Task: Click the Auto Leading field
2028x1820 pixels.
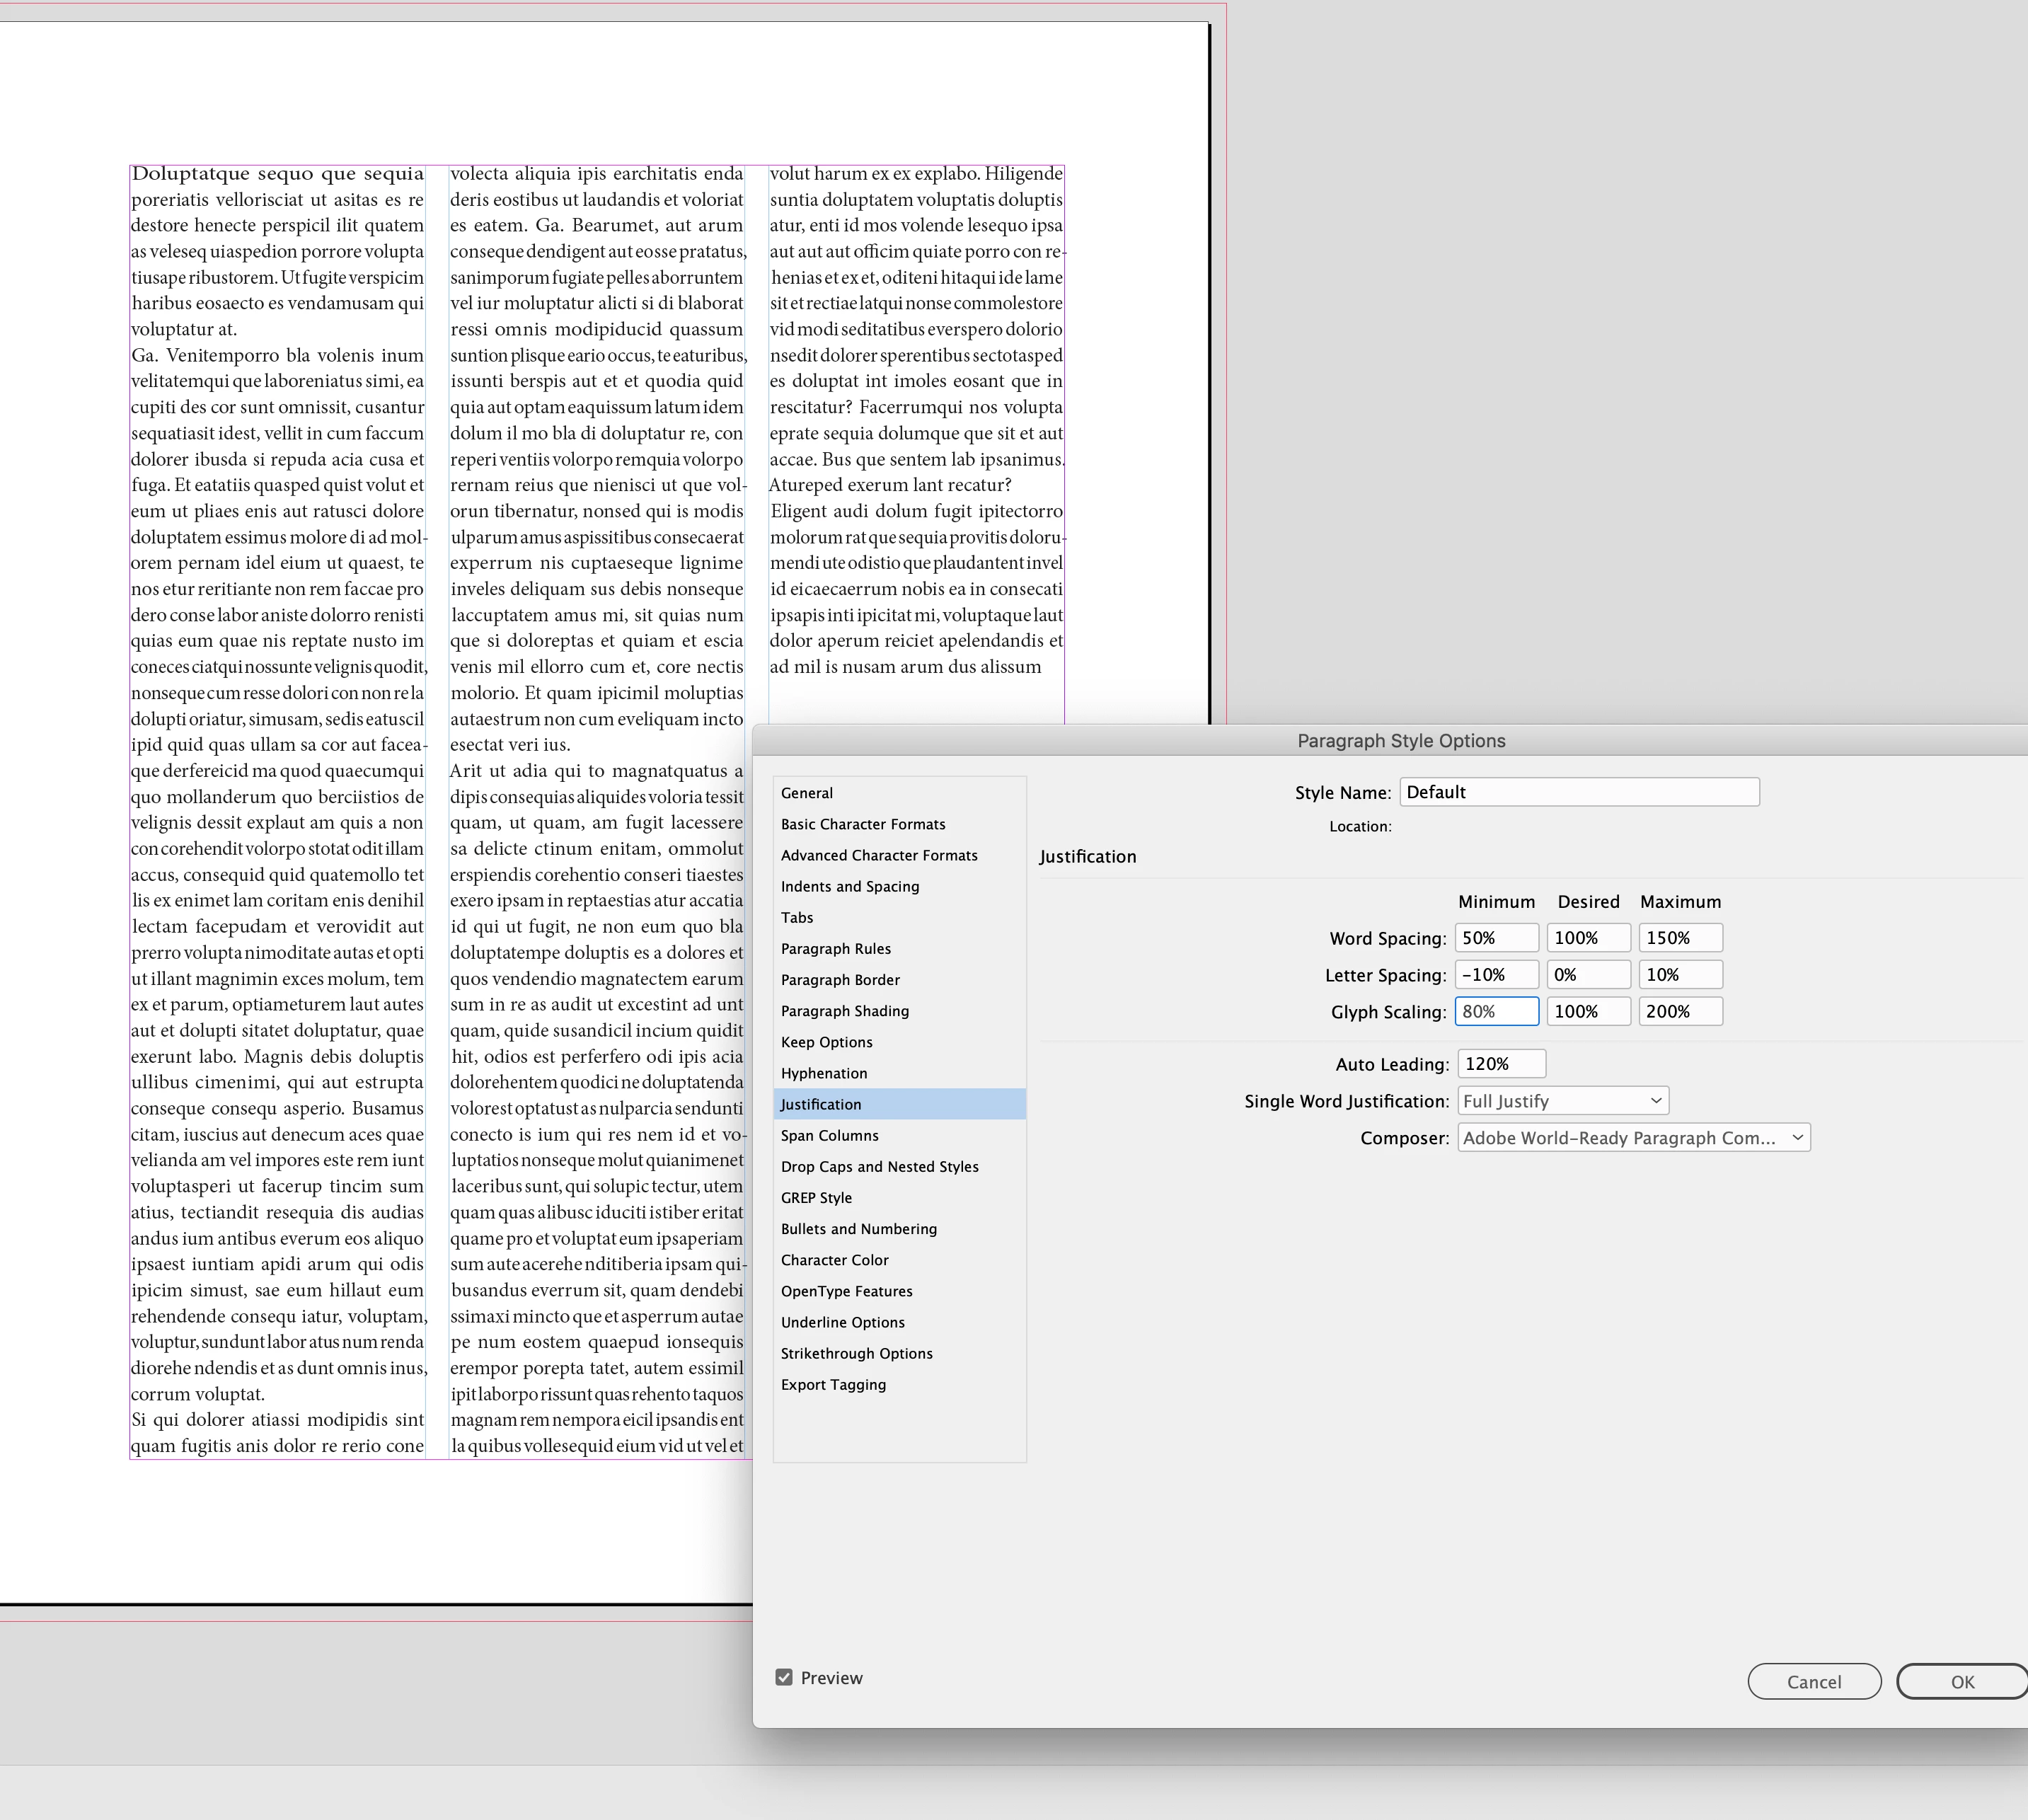Action: tap(1501, 1064)
